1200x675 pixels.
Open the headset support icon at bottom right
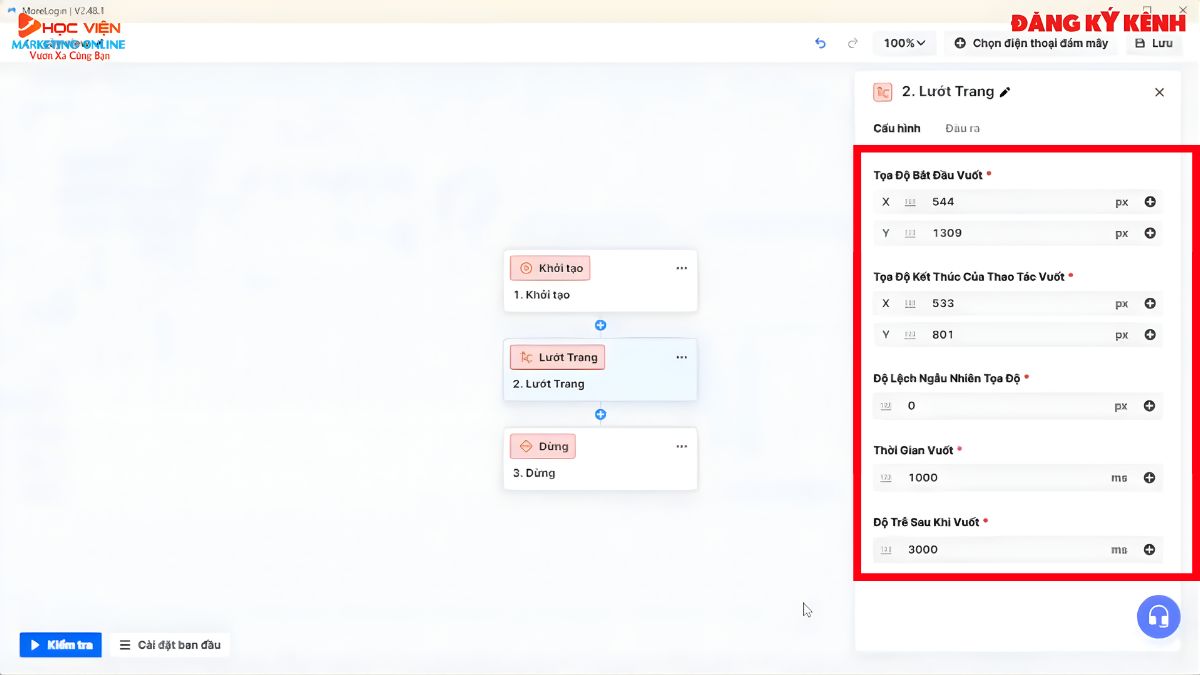(x=1158, y=617)
